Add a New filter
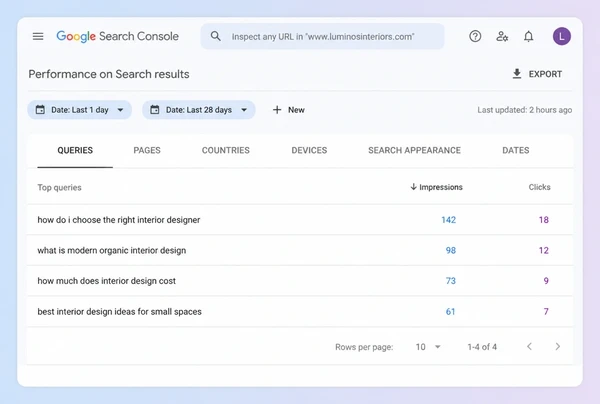This screenshot has height=404, width=600. pyautogui.click(x=289, y=110)
